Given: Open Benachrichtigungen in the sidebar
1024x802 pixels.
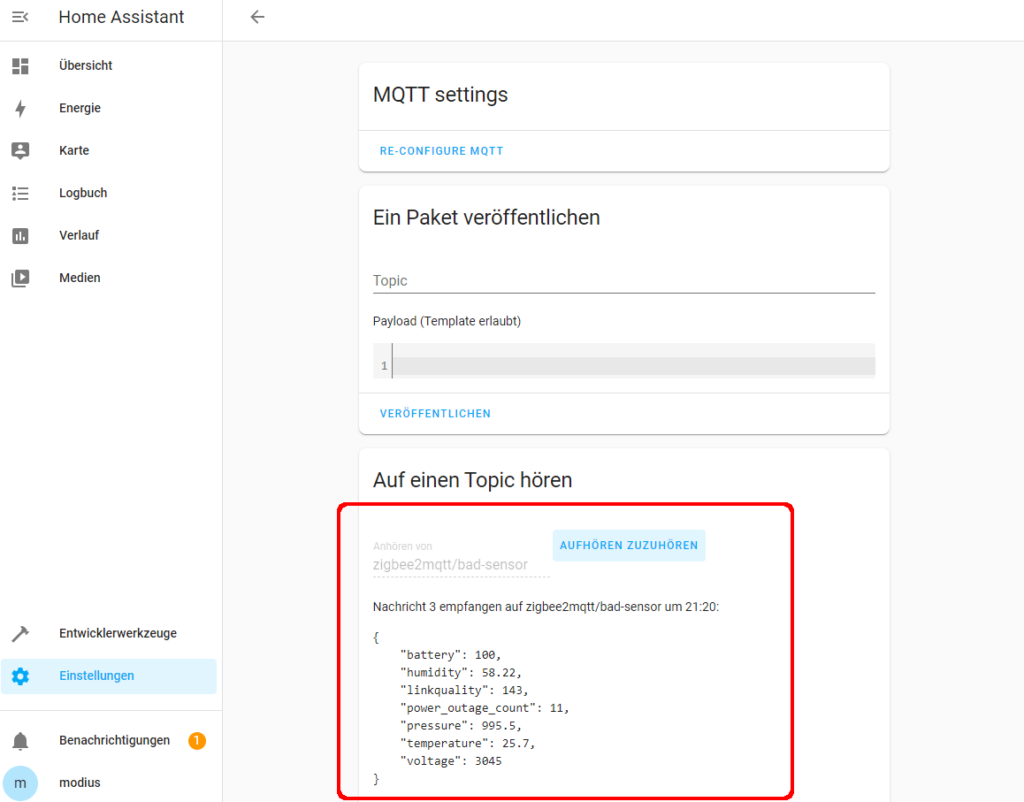Looking at the screenshot, I should point(108,741).
